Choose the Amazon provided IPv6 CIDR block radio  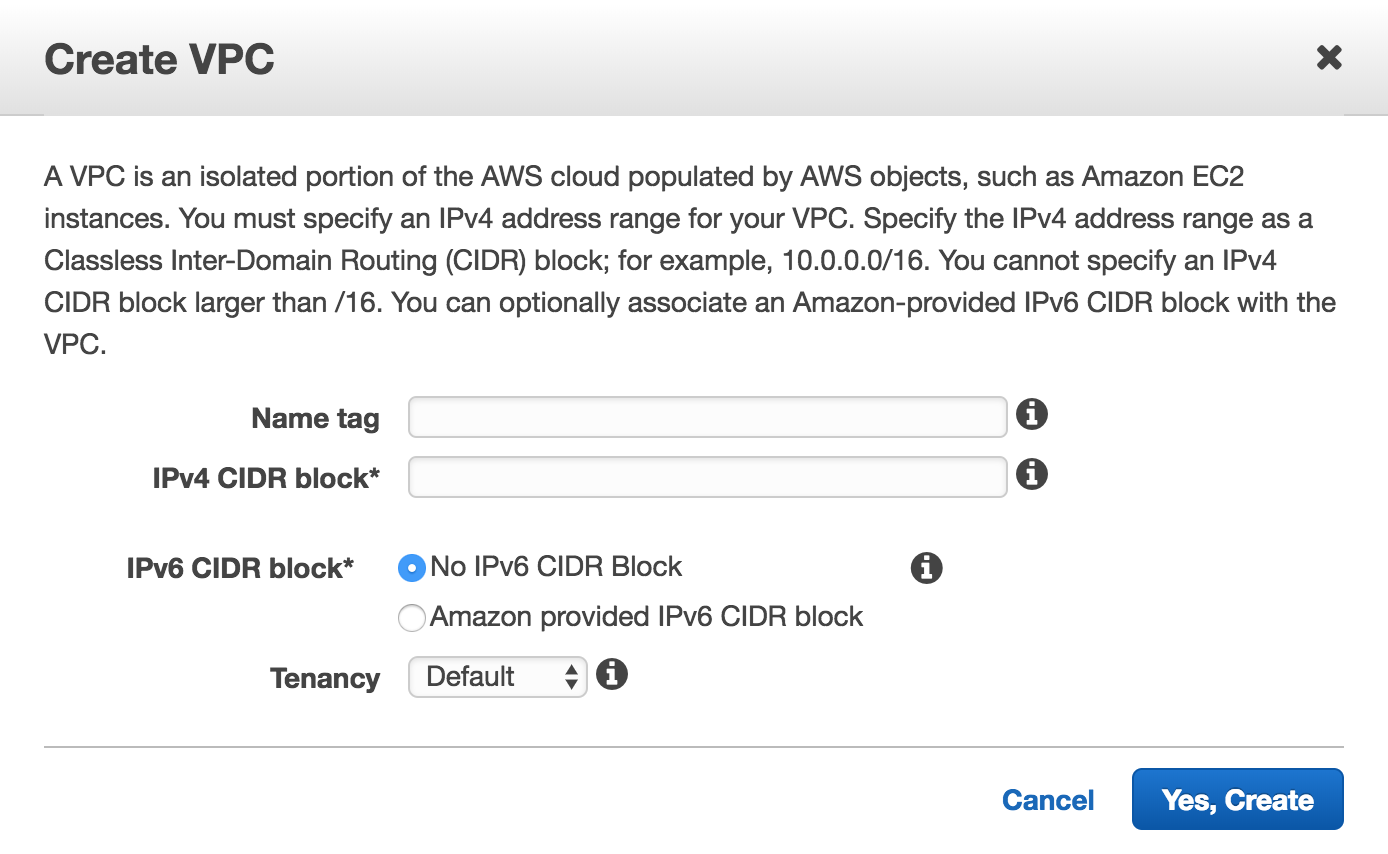(x=412, y=618)
